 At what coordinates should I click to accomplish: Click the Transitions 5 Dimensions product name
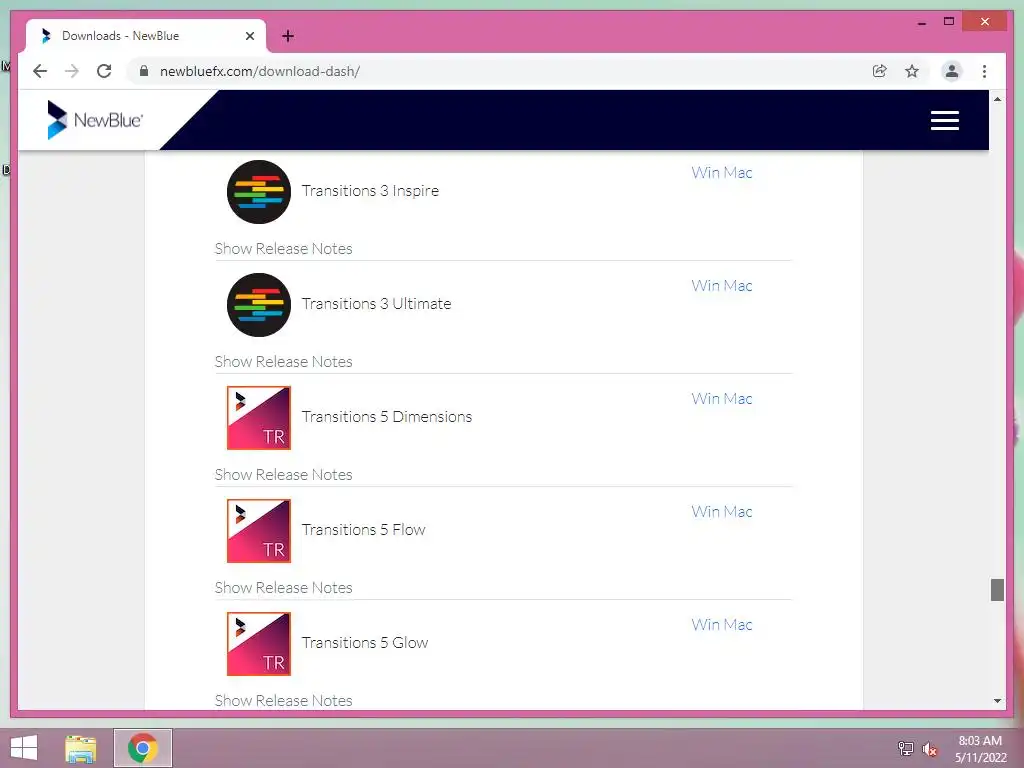pos(387,417)
